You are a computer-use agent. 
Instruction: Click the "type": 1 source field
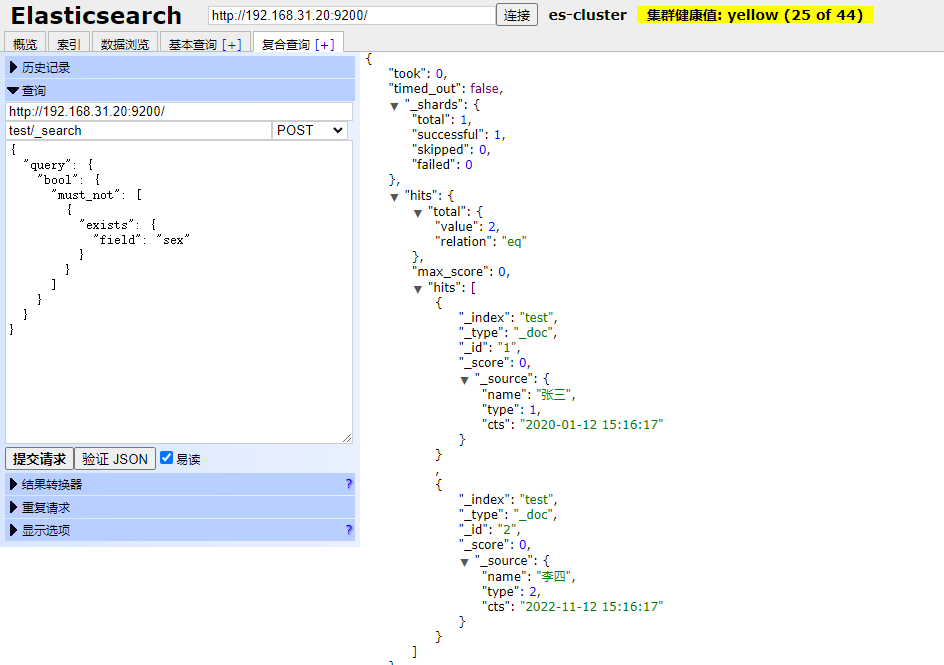[x=512, y=409]
